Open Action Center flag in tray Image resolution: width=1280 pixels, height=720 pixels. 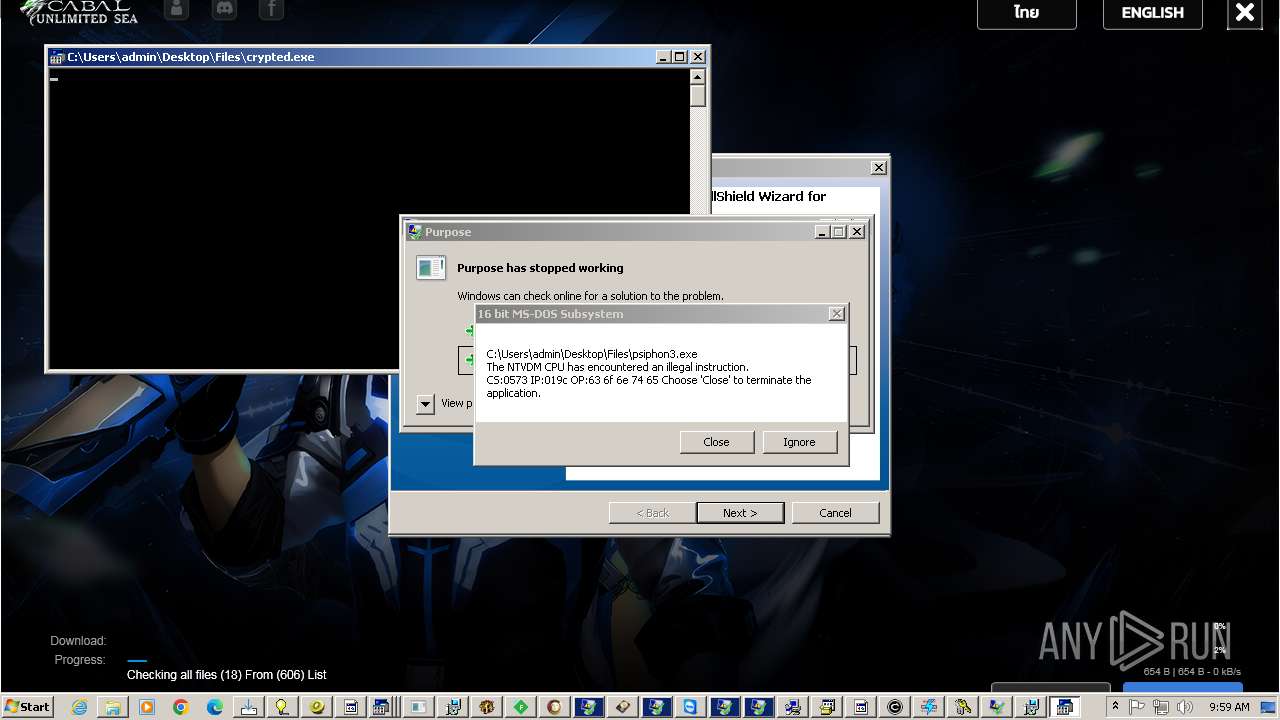1138,707
